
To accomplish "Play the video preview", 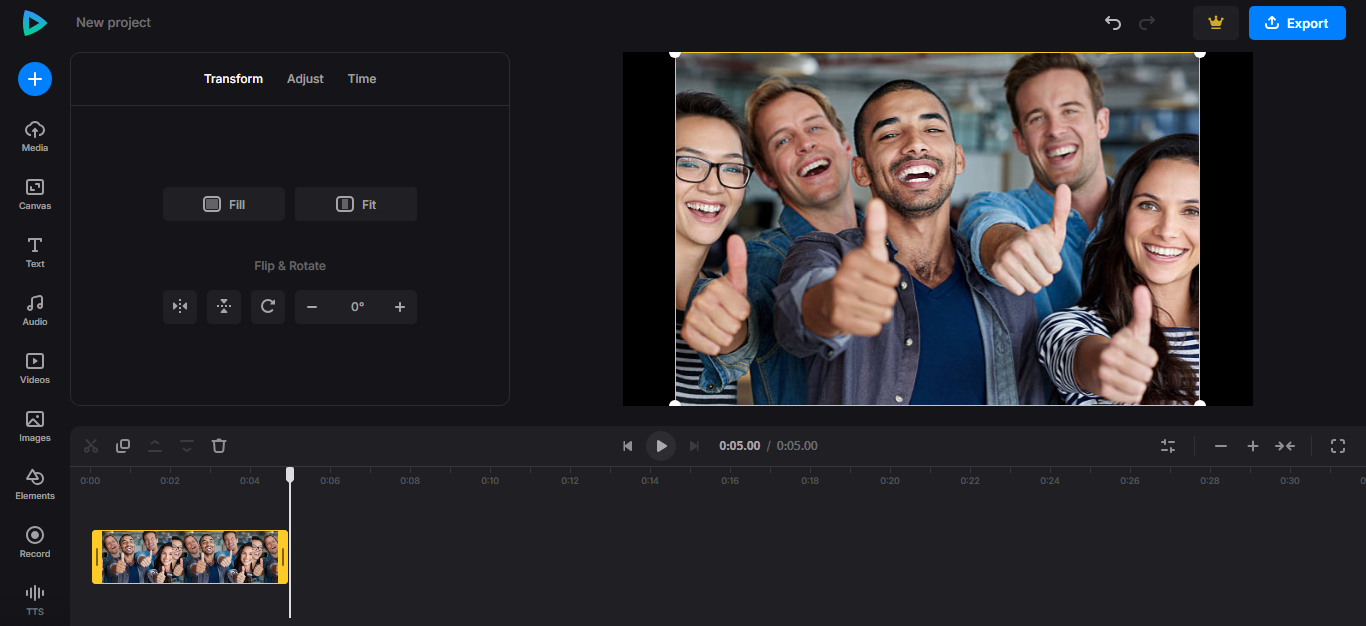I will click(x=661, y=445).
